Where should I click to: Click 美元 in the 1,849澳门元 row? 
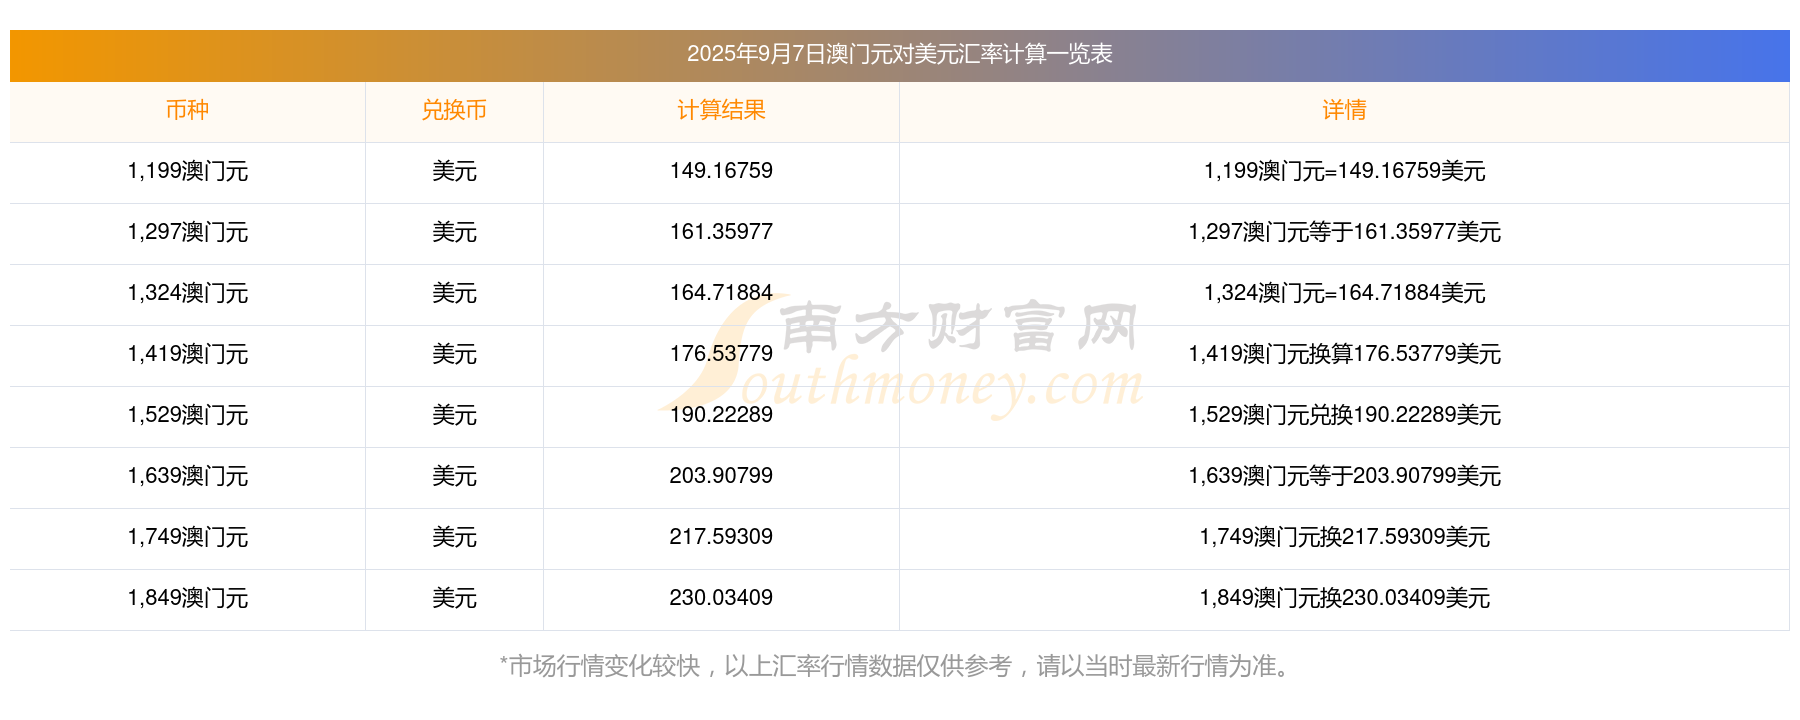coord(454,598)
